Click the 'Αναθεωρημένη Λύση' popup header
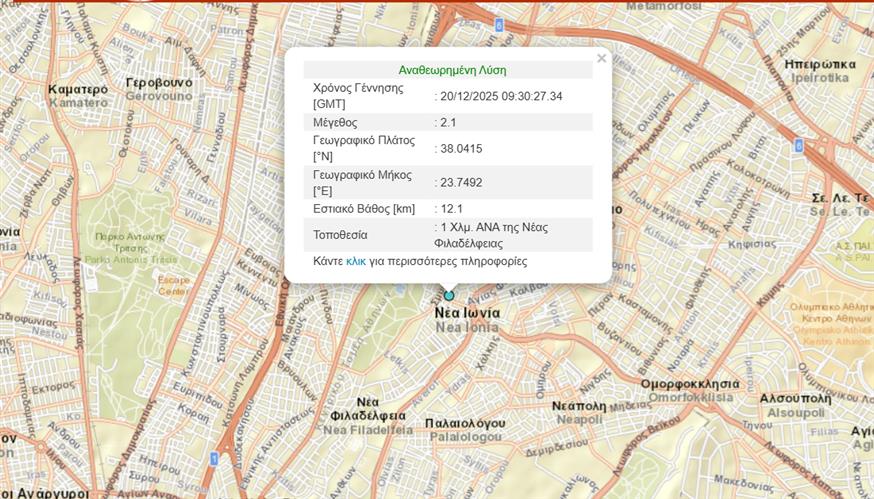 coord(452,70)
